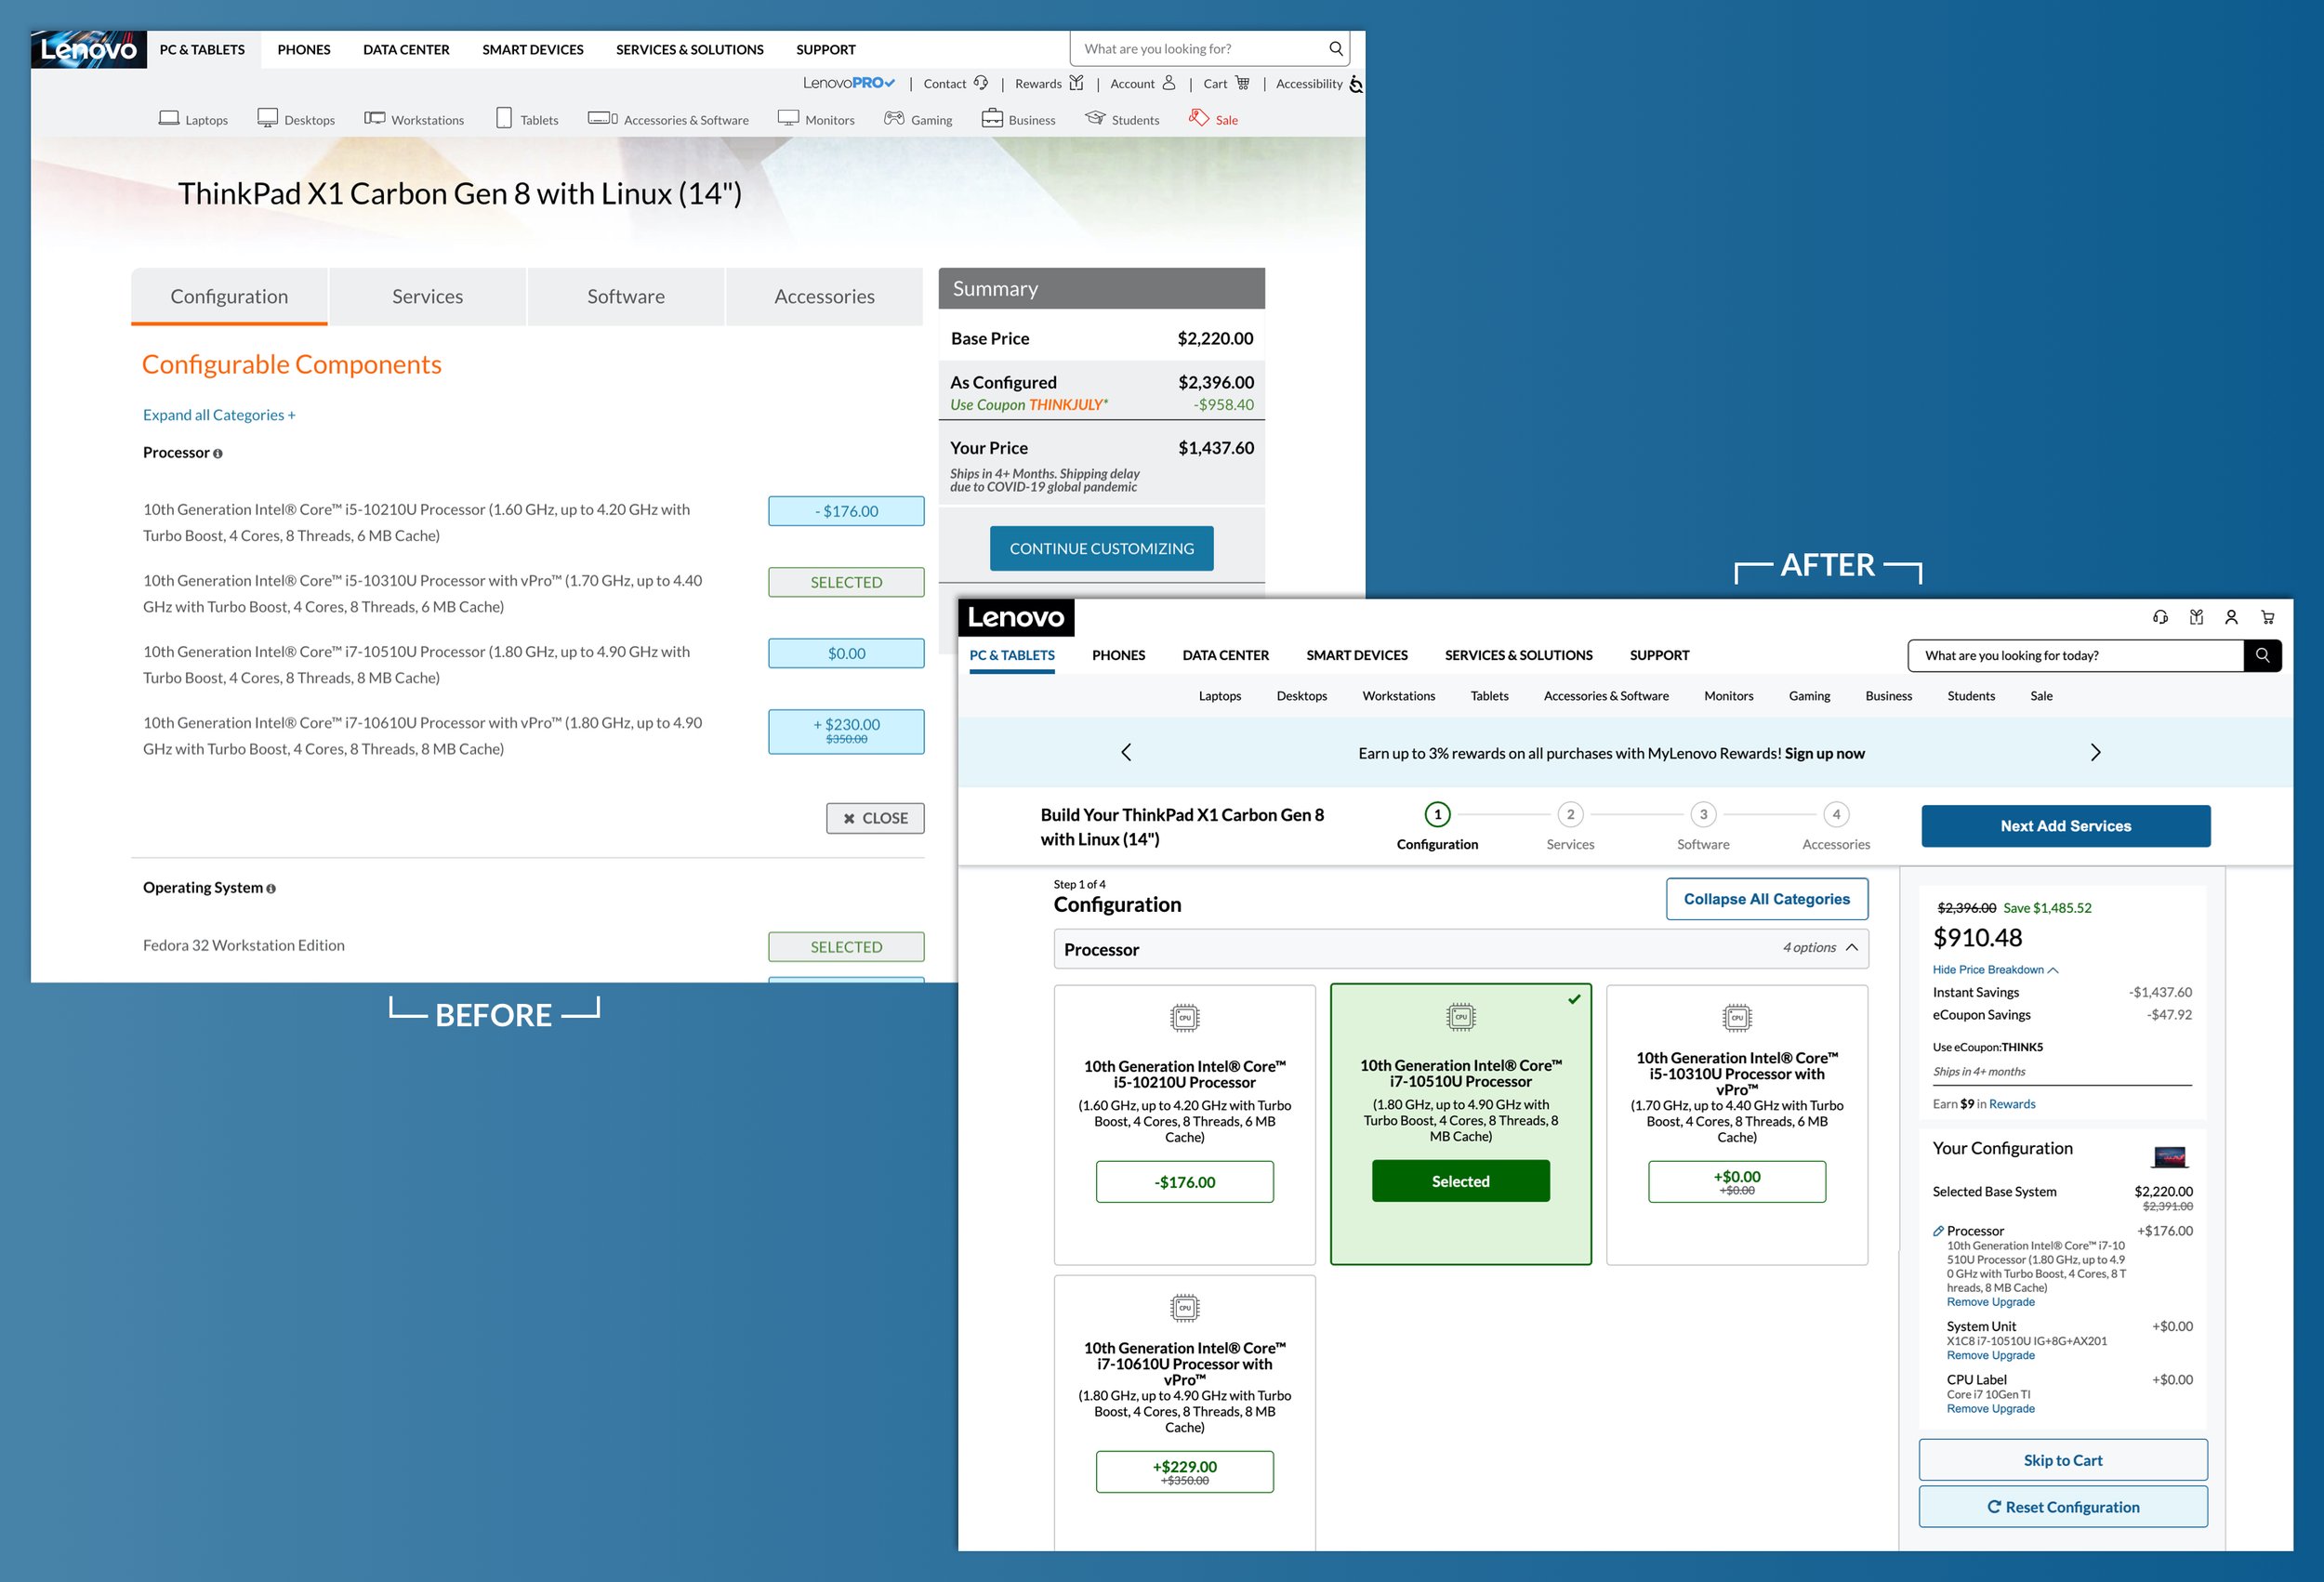Click the Tablets icon in the Before nav
This screenshot has height=1582, width=2324.
pos(504,118)
